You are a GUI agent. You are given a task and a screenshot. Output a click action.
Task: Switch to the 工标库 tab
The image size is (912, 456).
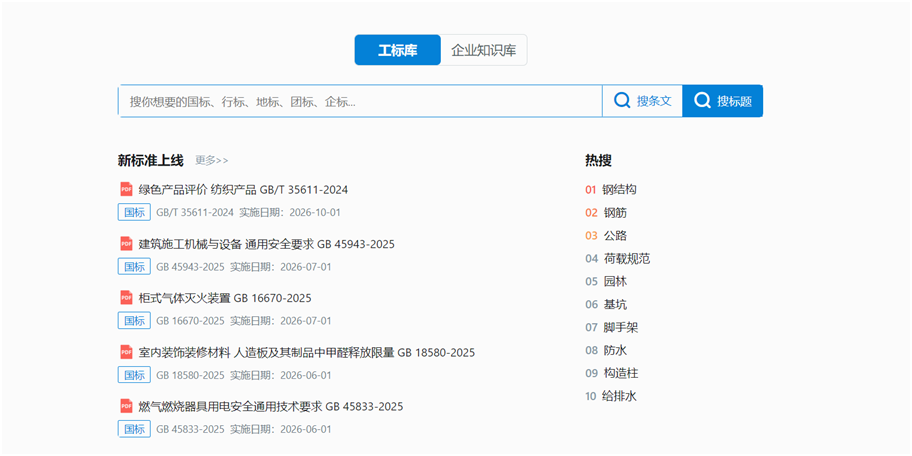(397, 50)
